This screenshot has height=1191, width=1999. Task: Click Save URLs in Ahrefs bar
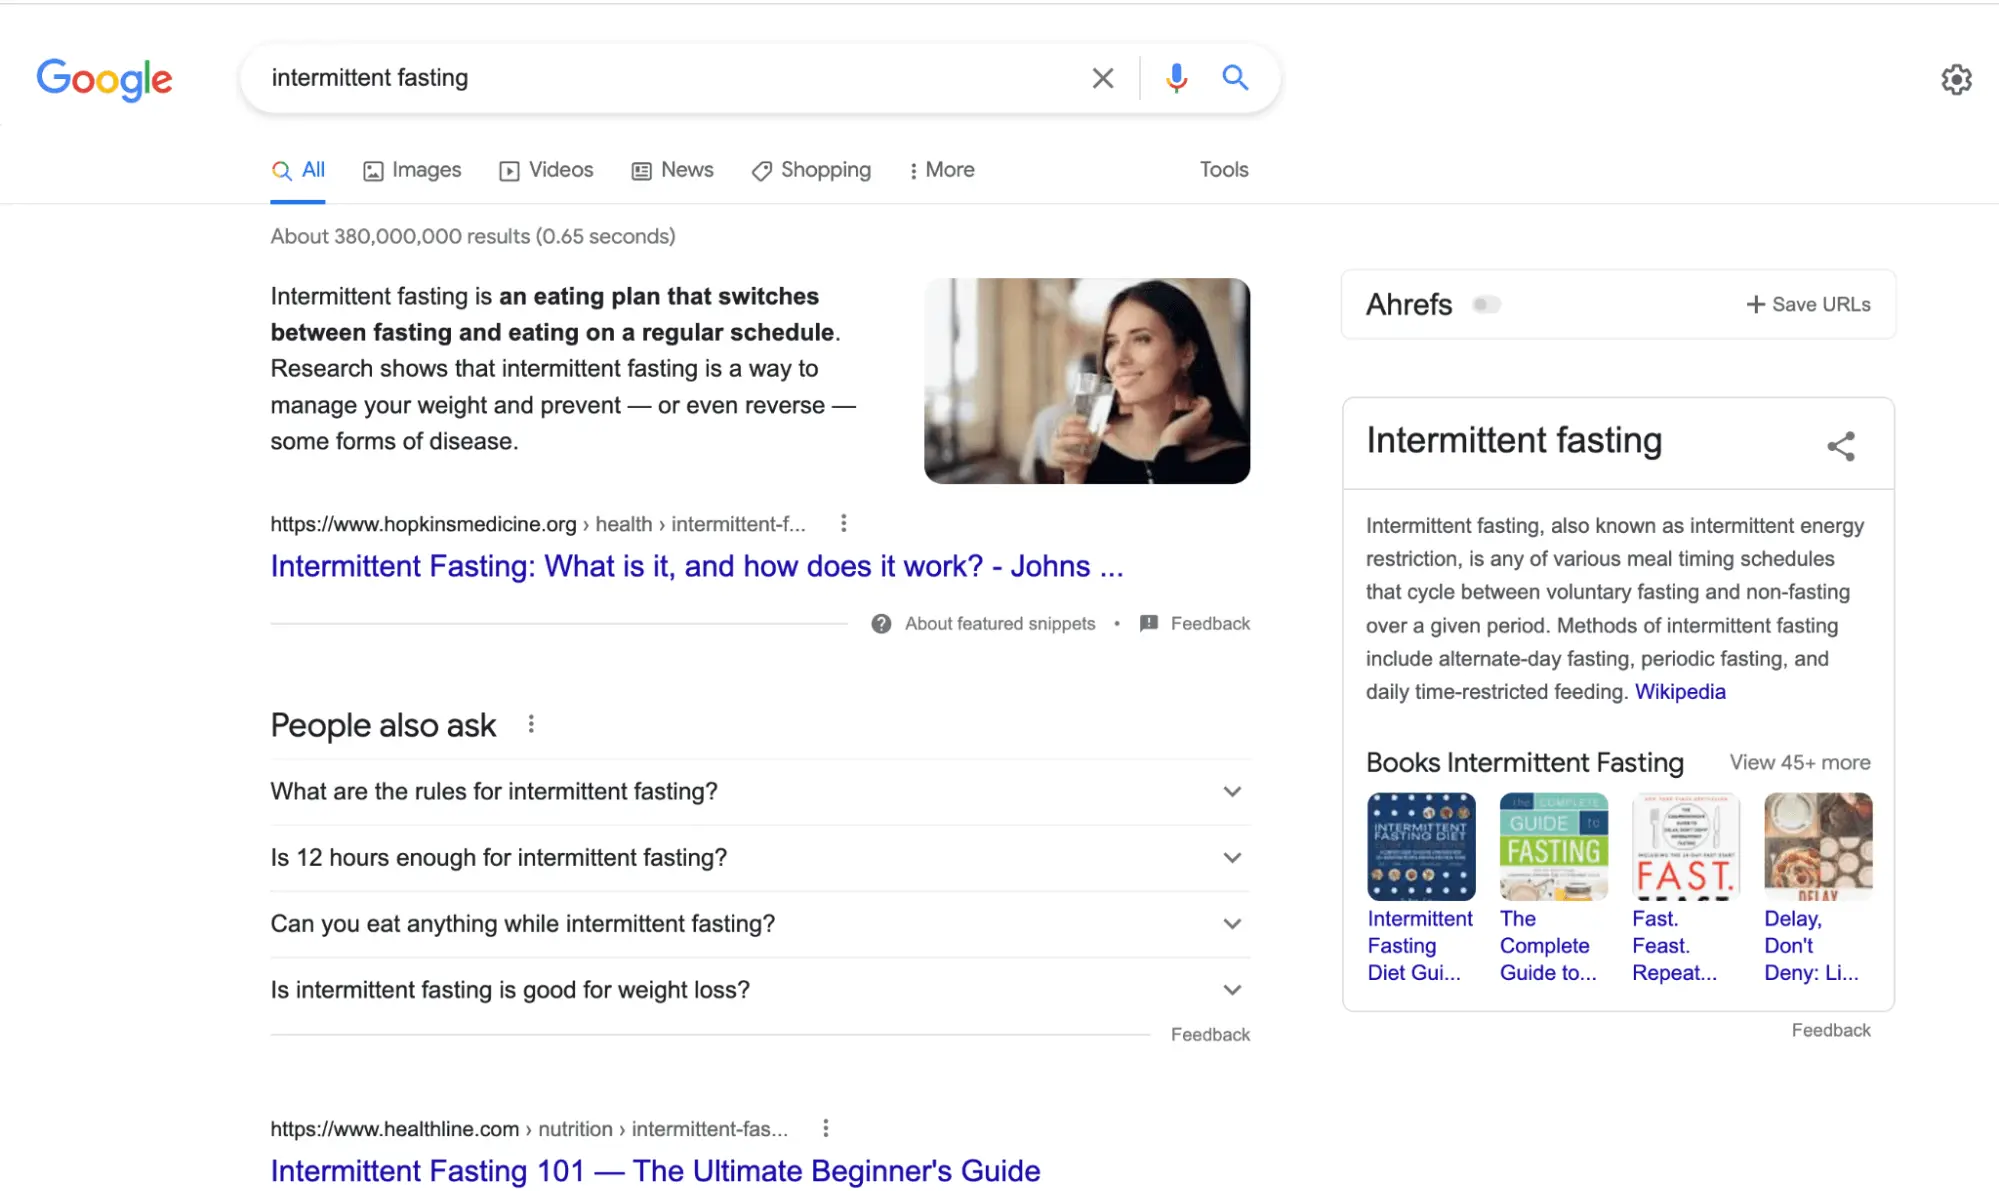(1808, 304)
